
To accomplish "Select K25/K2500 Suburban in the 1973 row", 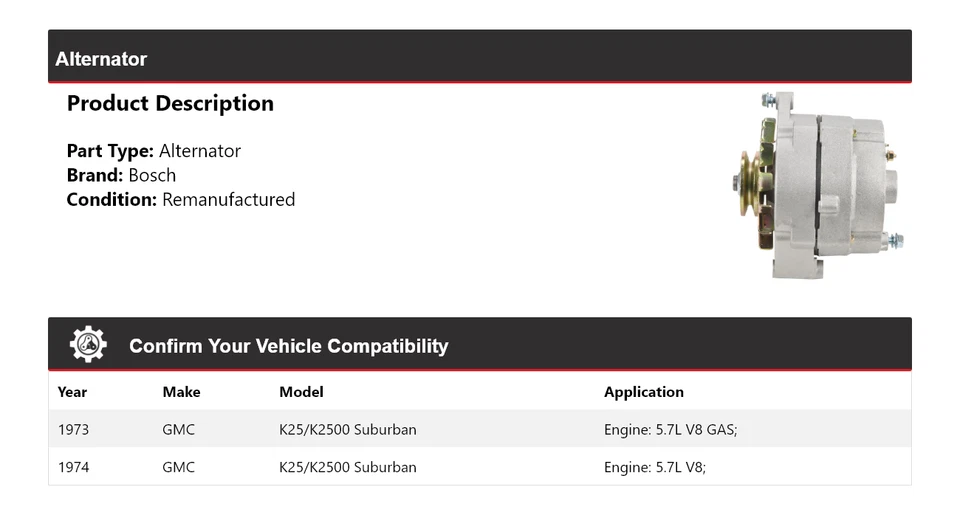I will tap(348, 430).
